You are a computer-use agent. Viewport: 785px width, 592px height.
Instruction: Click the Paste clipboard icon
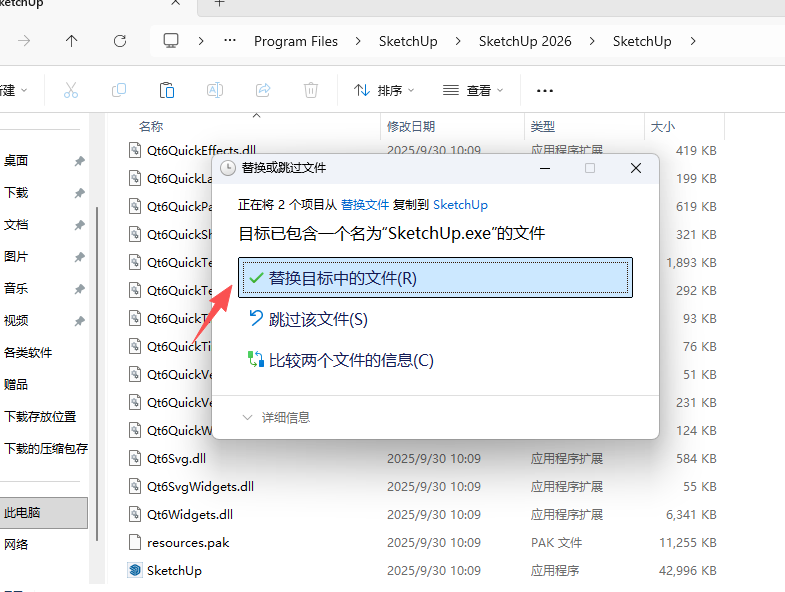point(167,90)
